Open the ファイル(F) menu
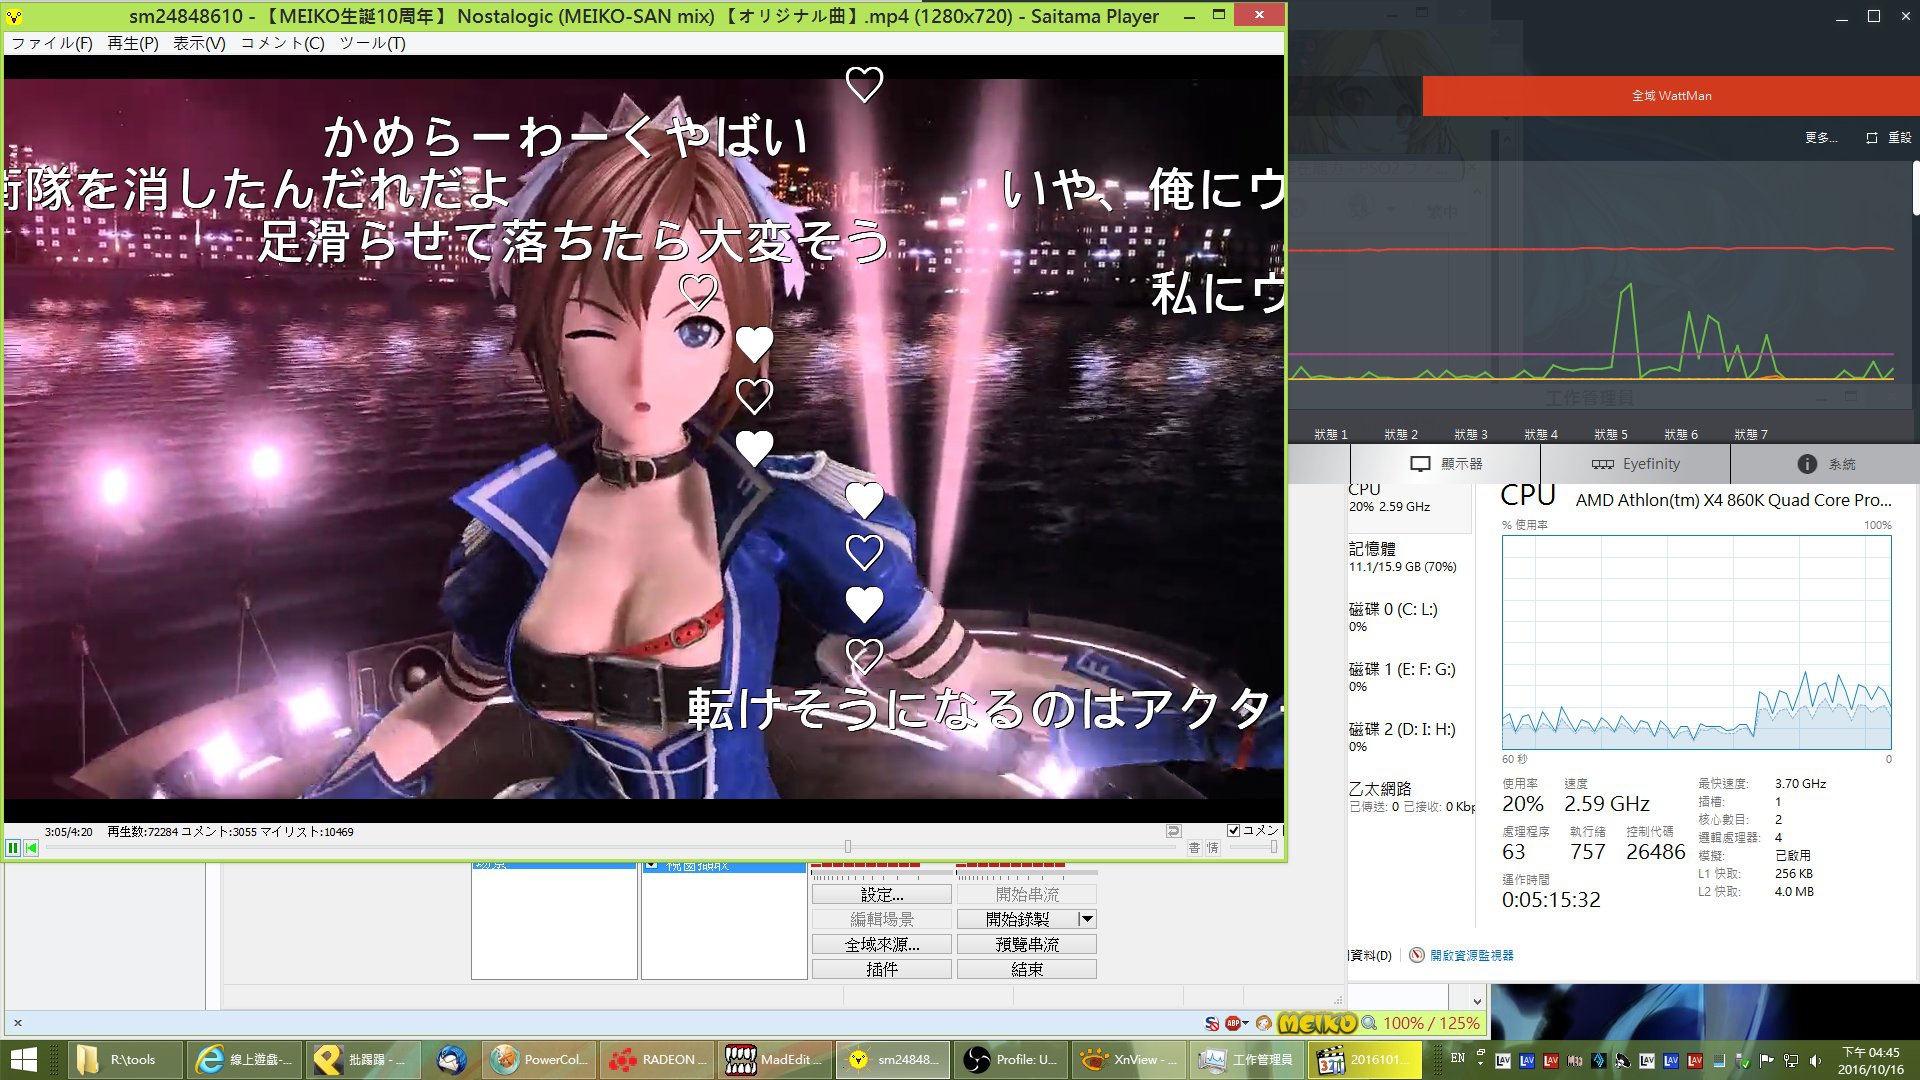 pos(52,43)
